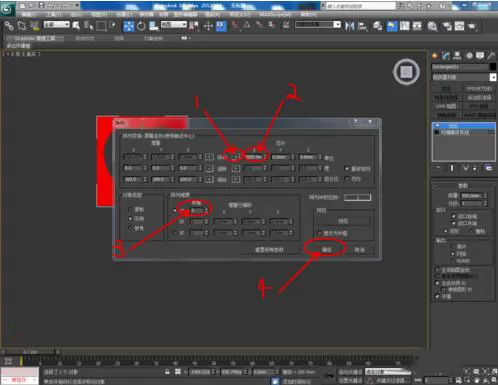Open the reference coordinate system dropdown
Image resolution: width=498 pixels, height=385 pixels.
[174, 25]
